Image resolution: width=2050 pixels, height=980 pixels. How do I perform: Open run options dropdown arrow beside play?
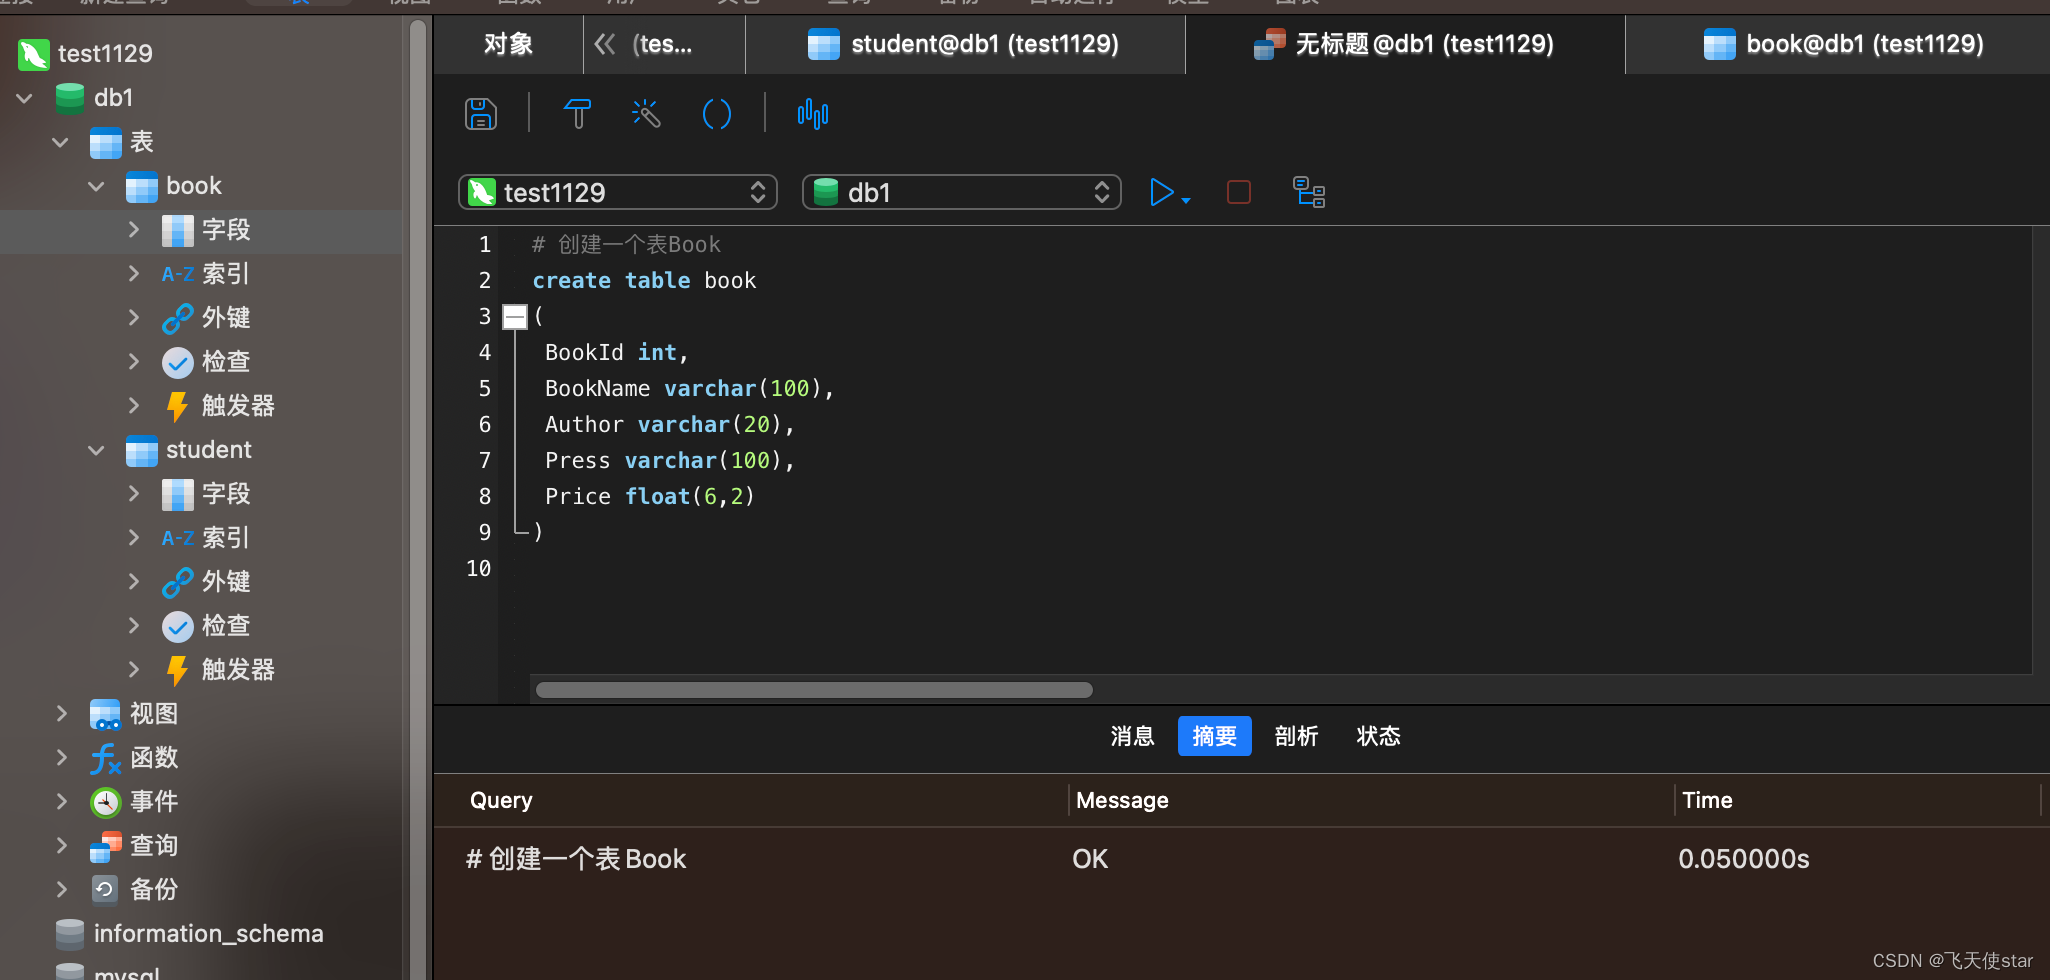1186,200
